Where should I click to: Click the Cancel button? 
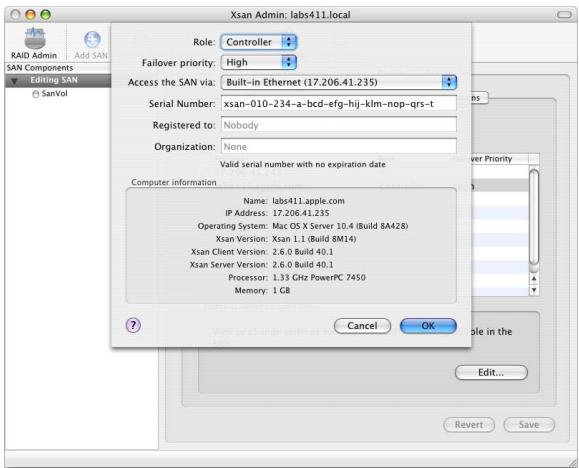362,326
